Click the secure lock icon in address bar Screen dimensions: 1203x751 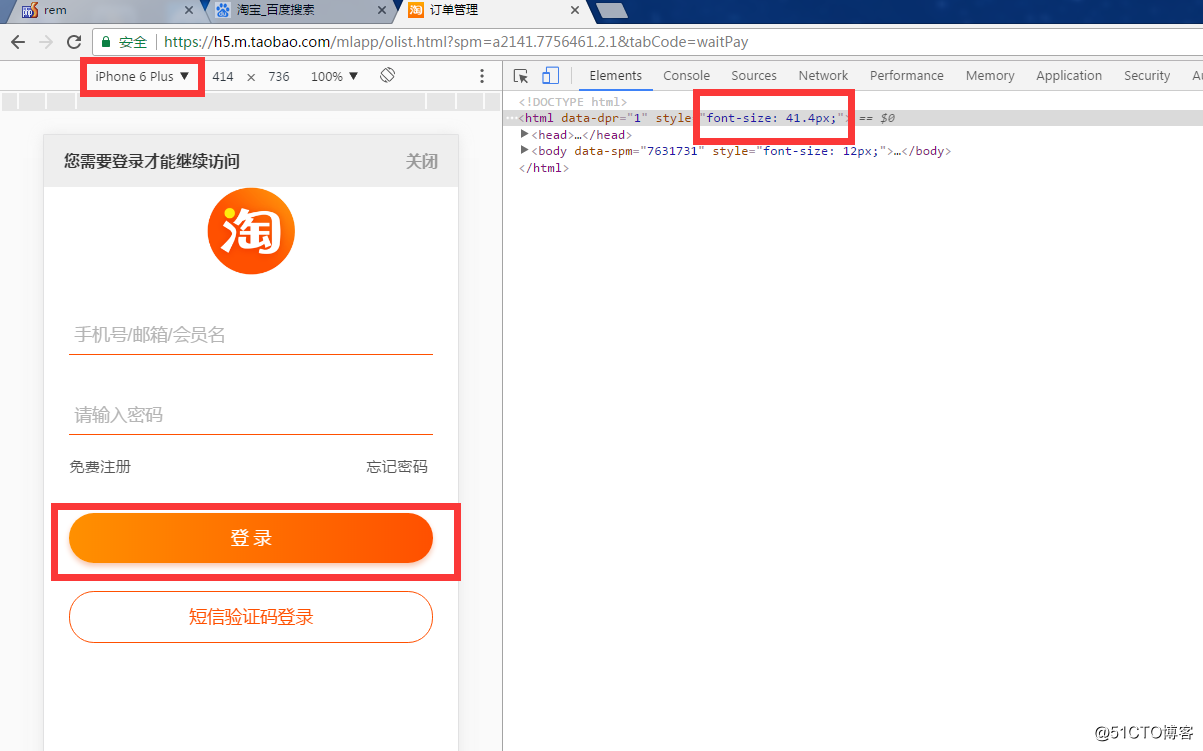coord(105,42)
